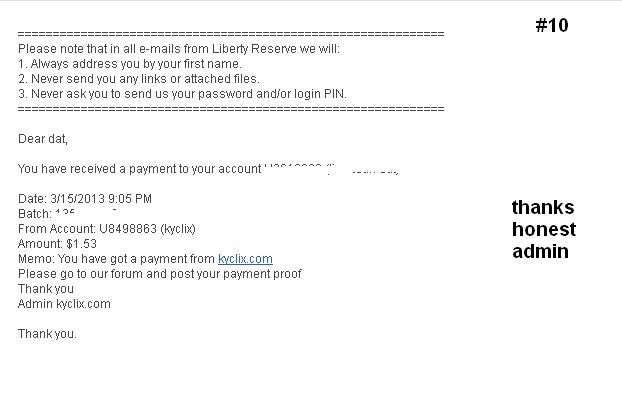This screenshot has width=622, height=404.
Task: Open the blue kyclix.com link in the memo
Action: click(x=245, y=259)
